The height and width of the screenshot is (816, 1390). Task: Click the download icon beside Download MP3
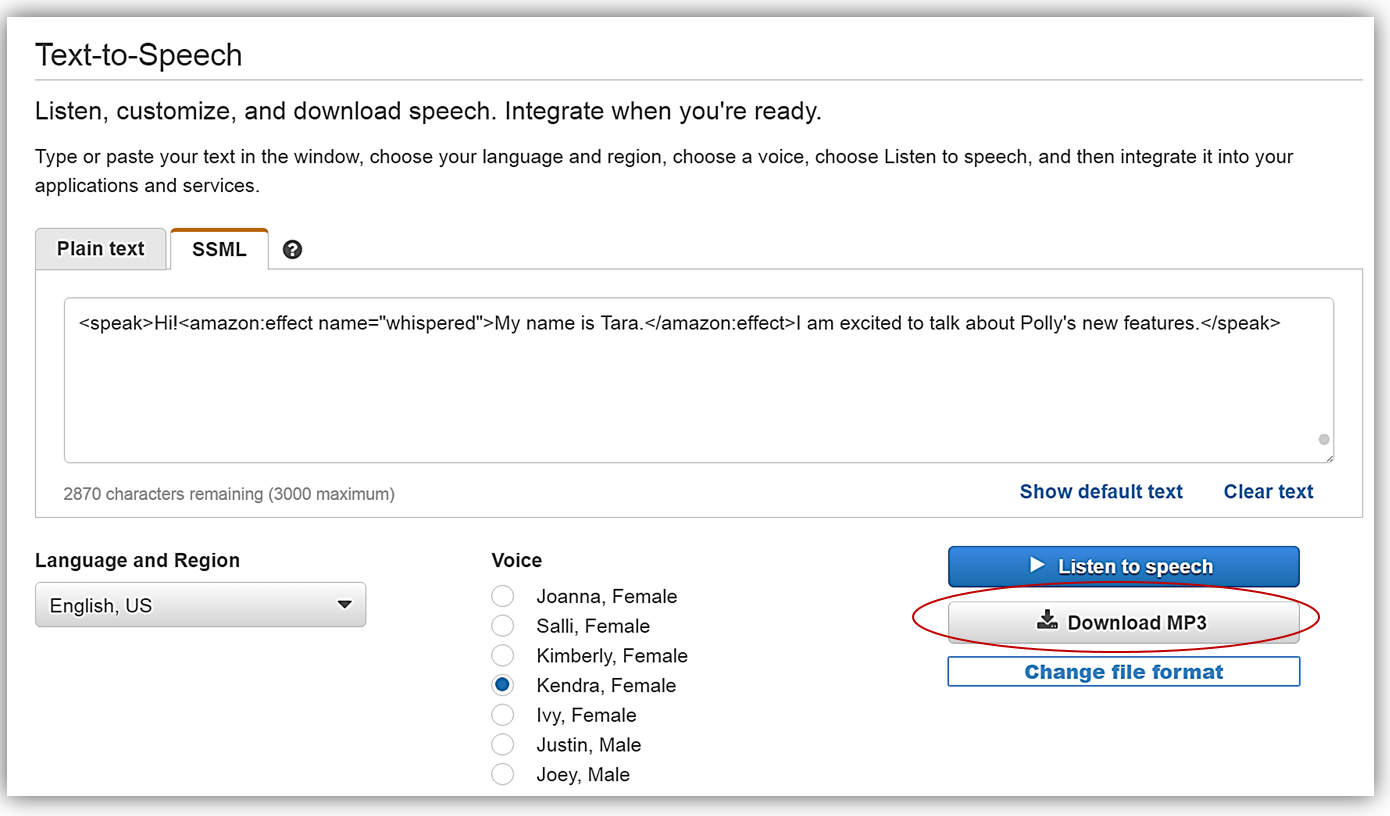[x=1047, y=622]
